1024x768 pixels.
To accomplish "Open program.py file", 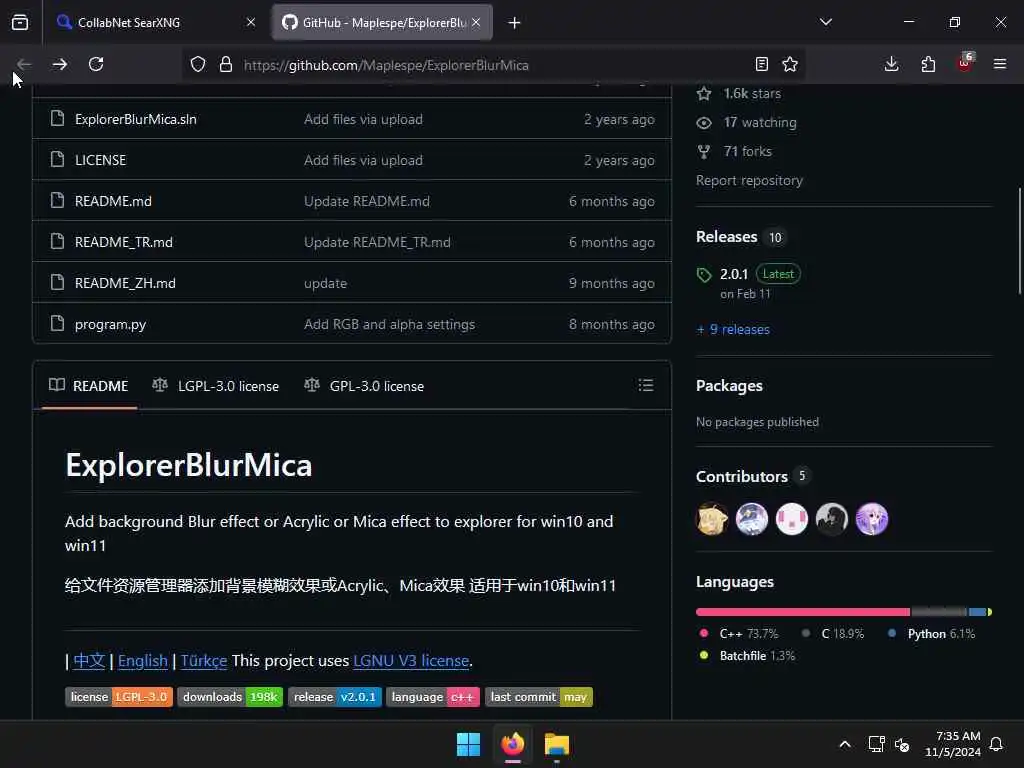I will [x=110, y=325].
